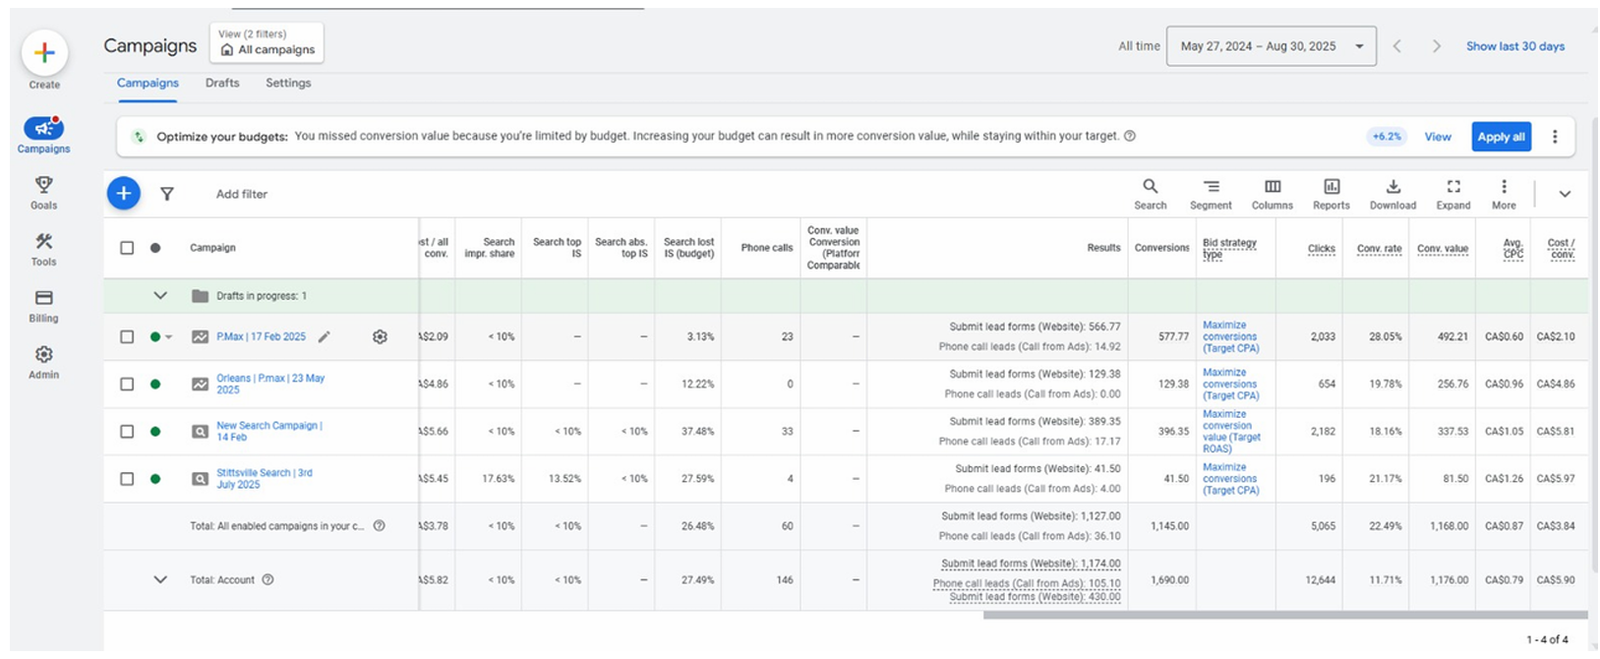1600x659 pixels.
Task: Open New Search Campaign 14 Feb link
Action: pyautogui.click(x=269, y=431)
